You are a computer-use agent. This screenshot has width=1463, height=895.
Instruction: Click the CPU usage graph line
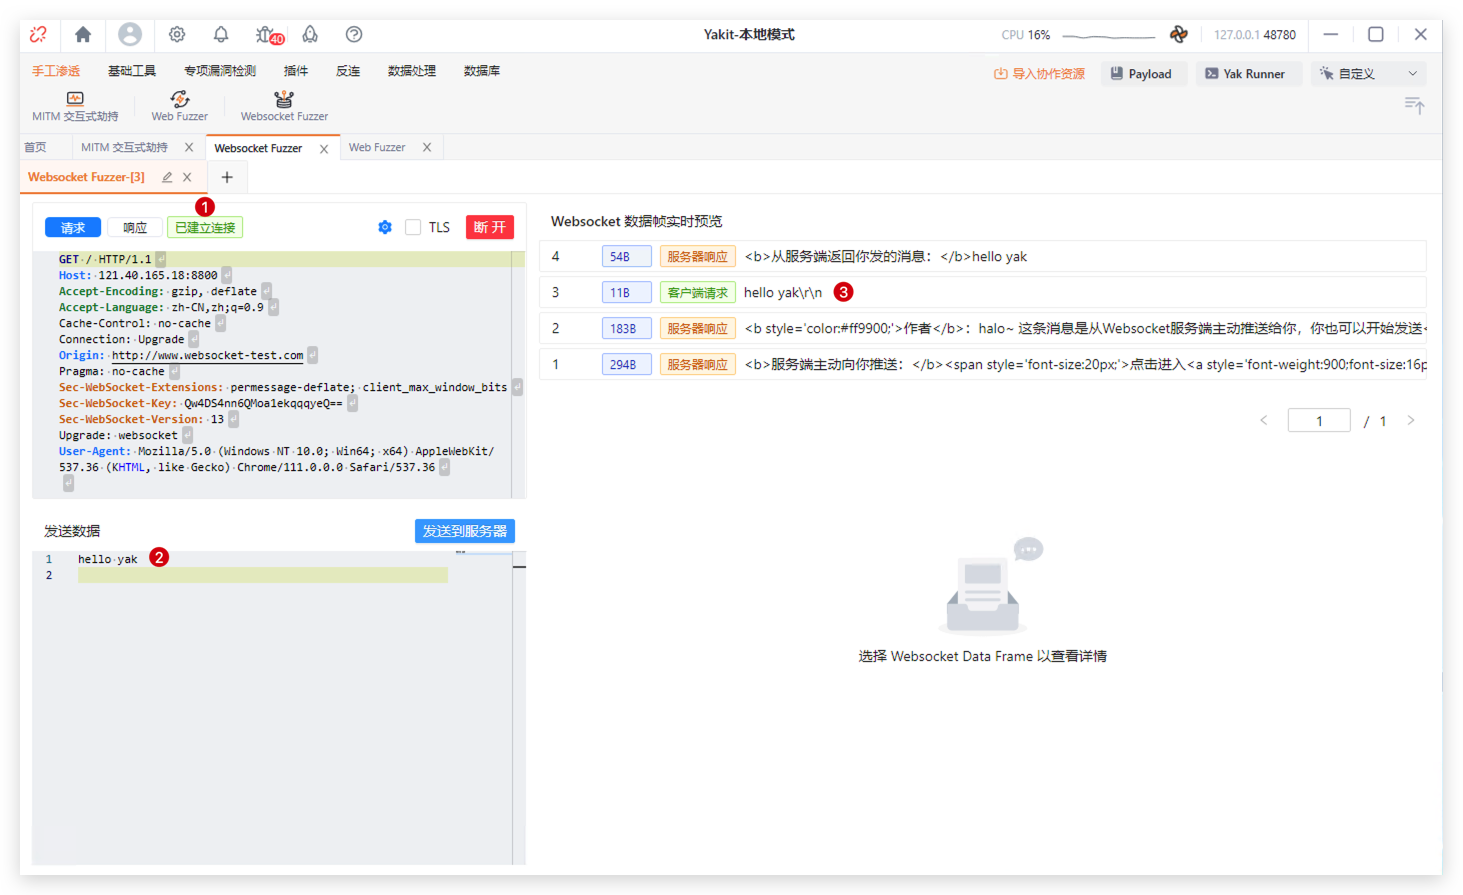pos(1108,36)
